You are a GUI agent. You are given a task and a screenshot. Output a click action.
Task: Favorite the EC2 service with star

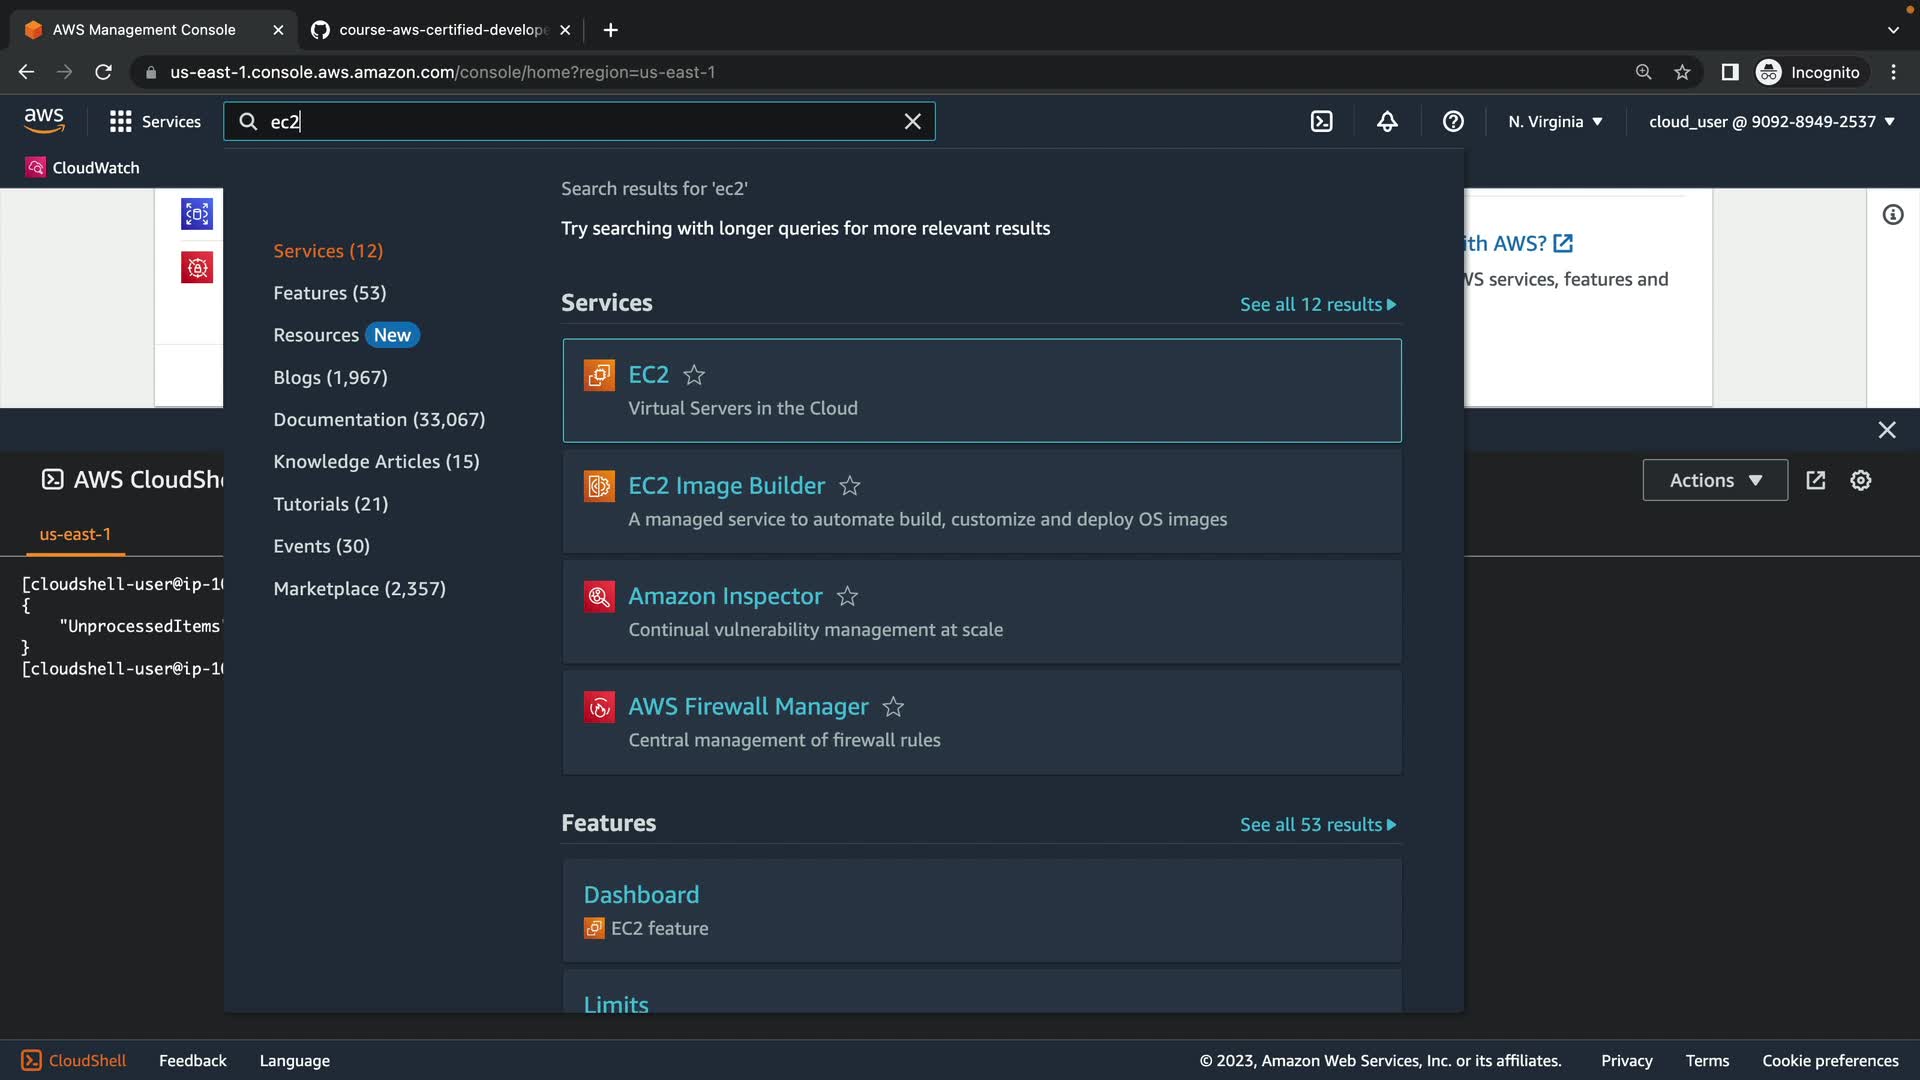pos(694,375)
